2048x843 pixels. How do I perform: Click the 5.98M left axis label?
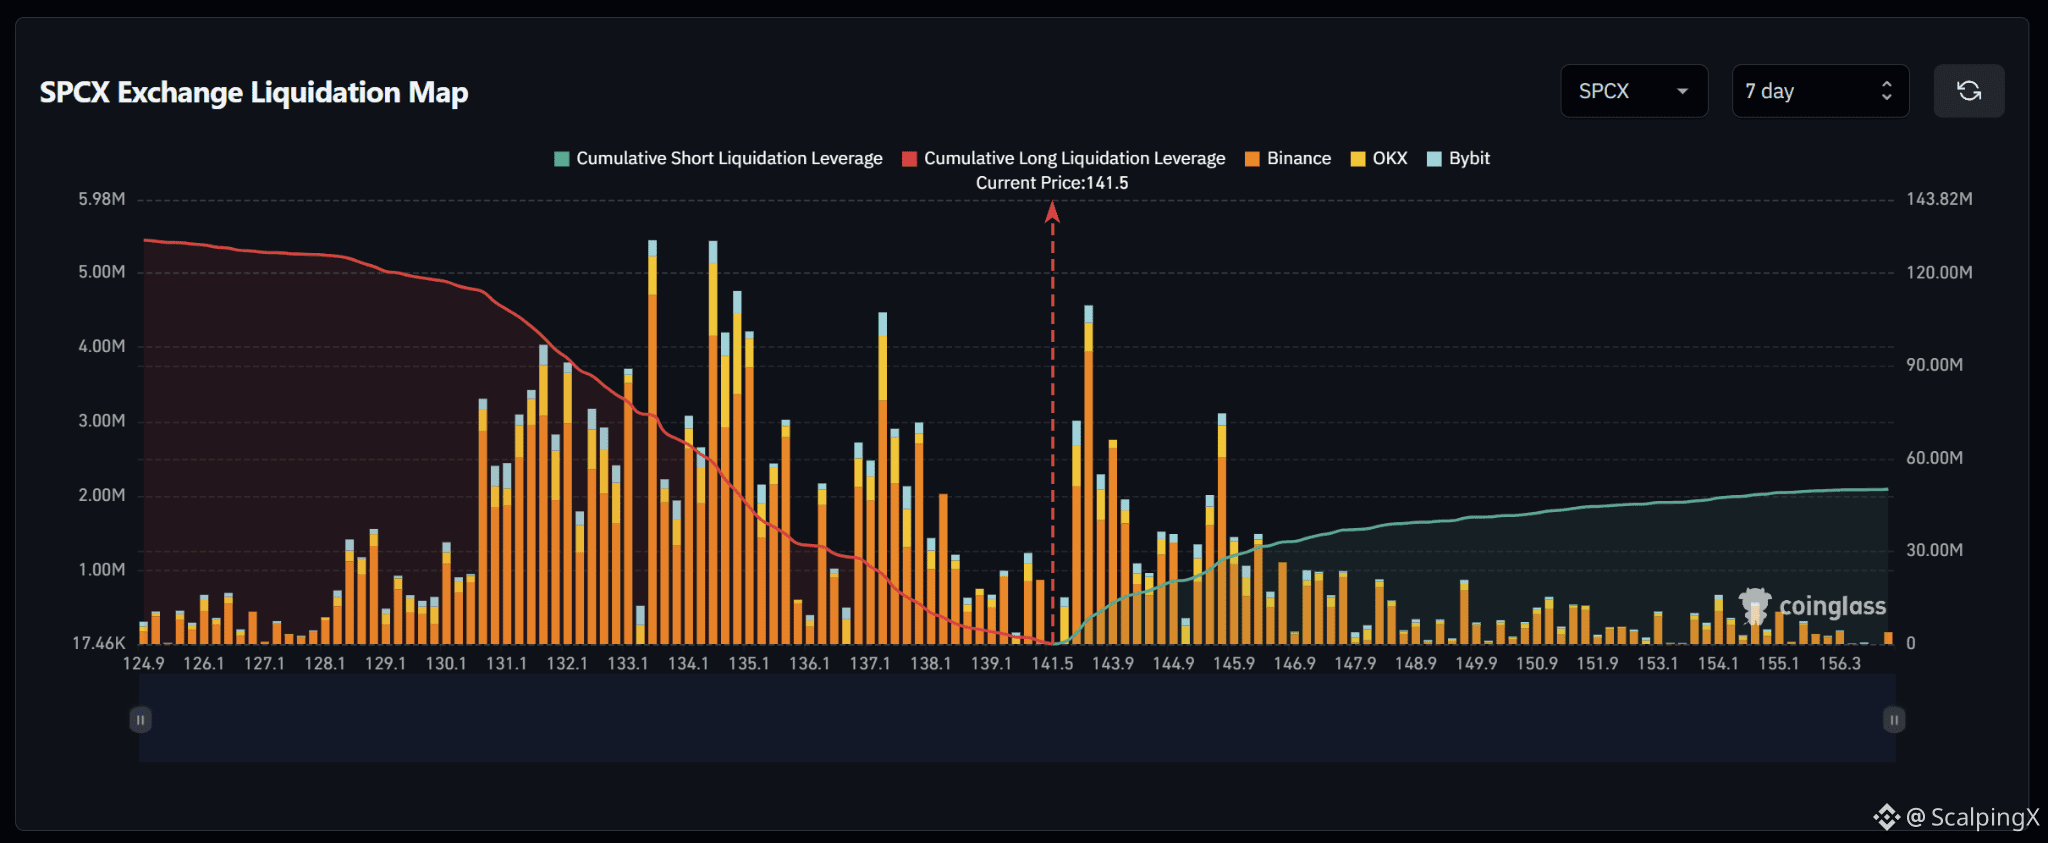point(102,199)
